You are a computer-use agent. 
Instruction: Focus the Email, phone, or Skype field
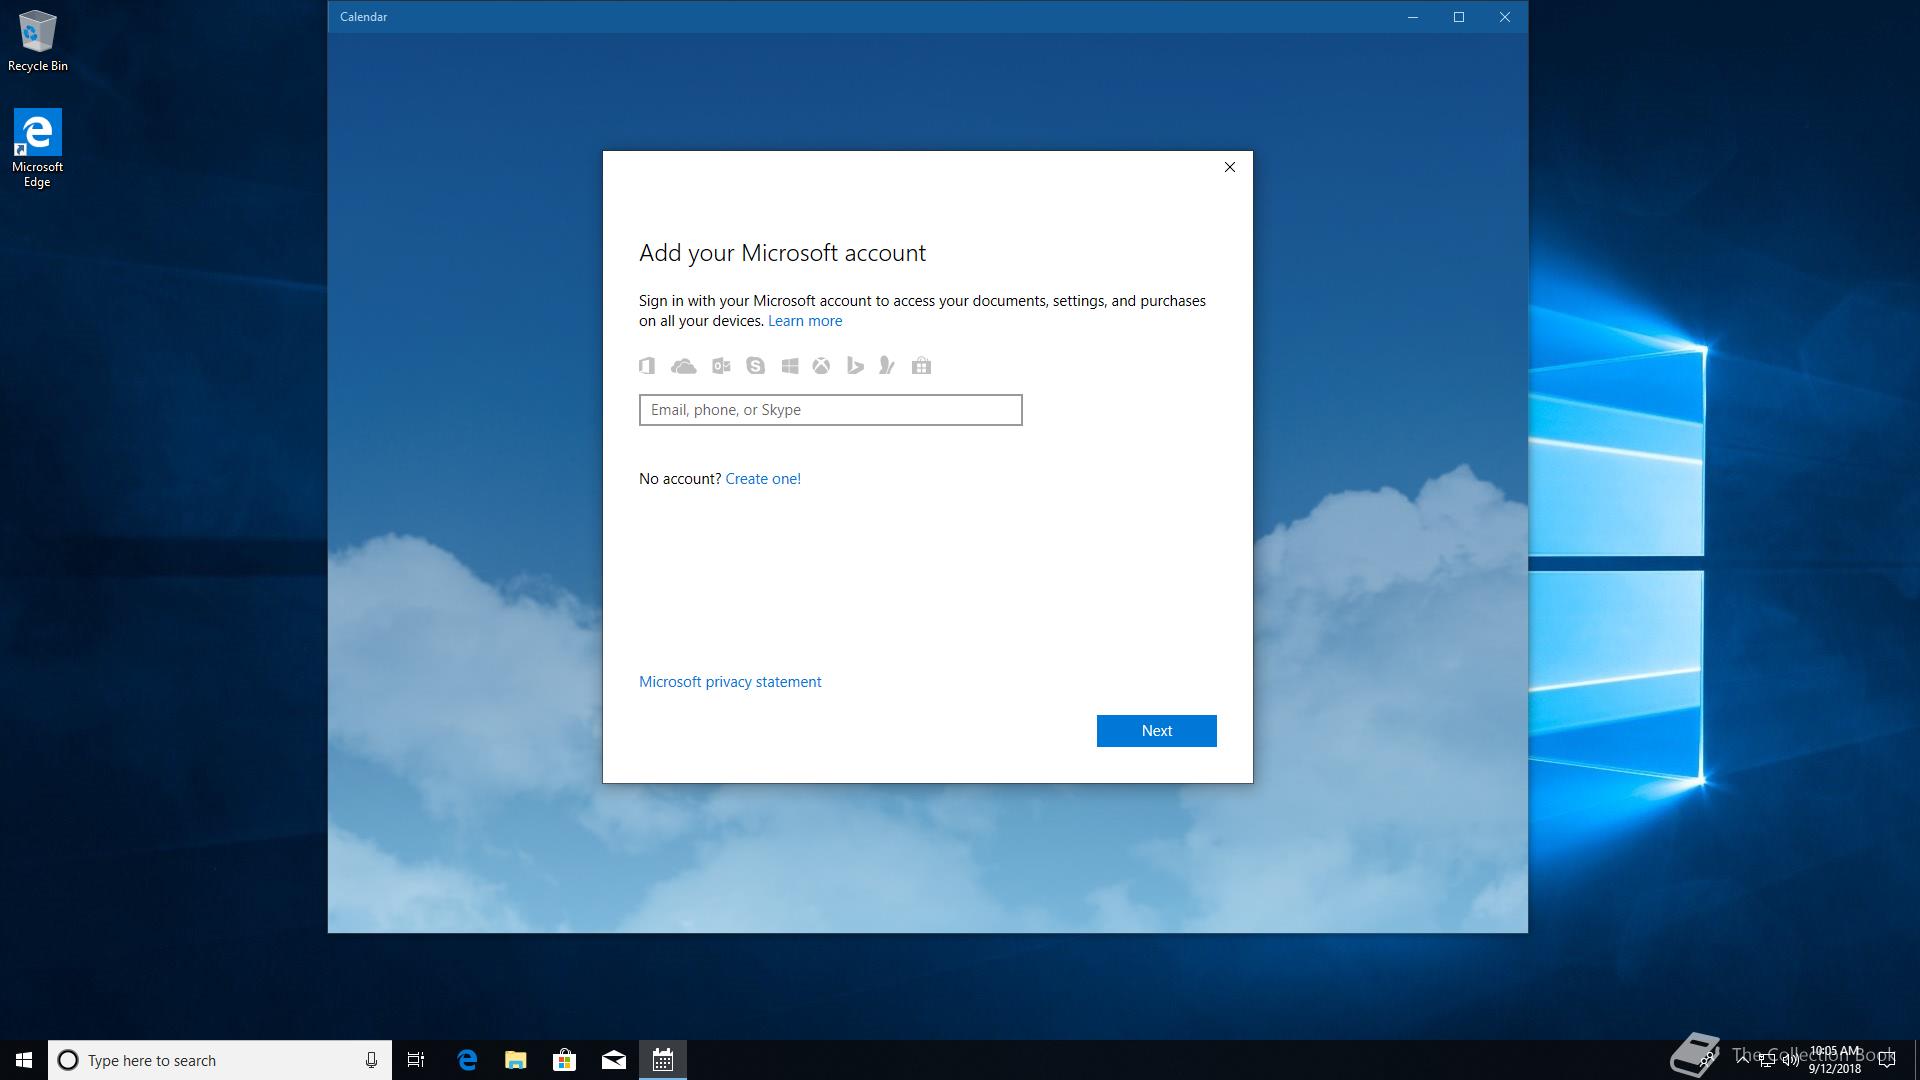831,410
